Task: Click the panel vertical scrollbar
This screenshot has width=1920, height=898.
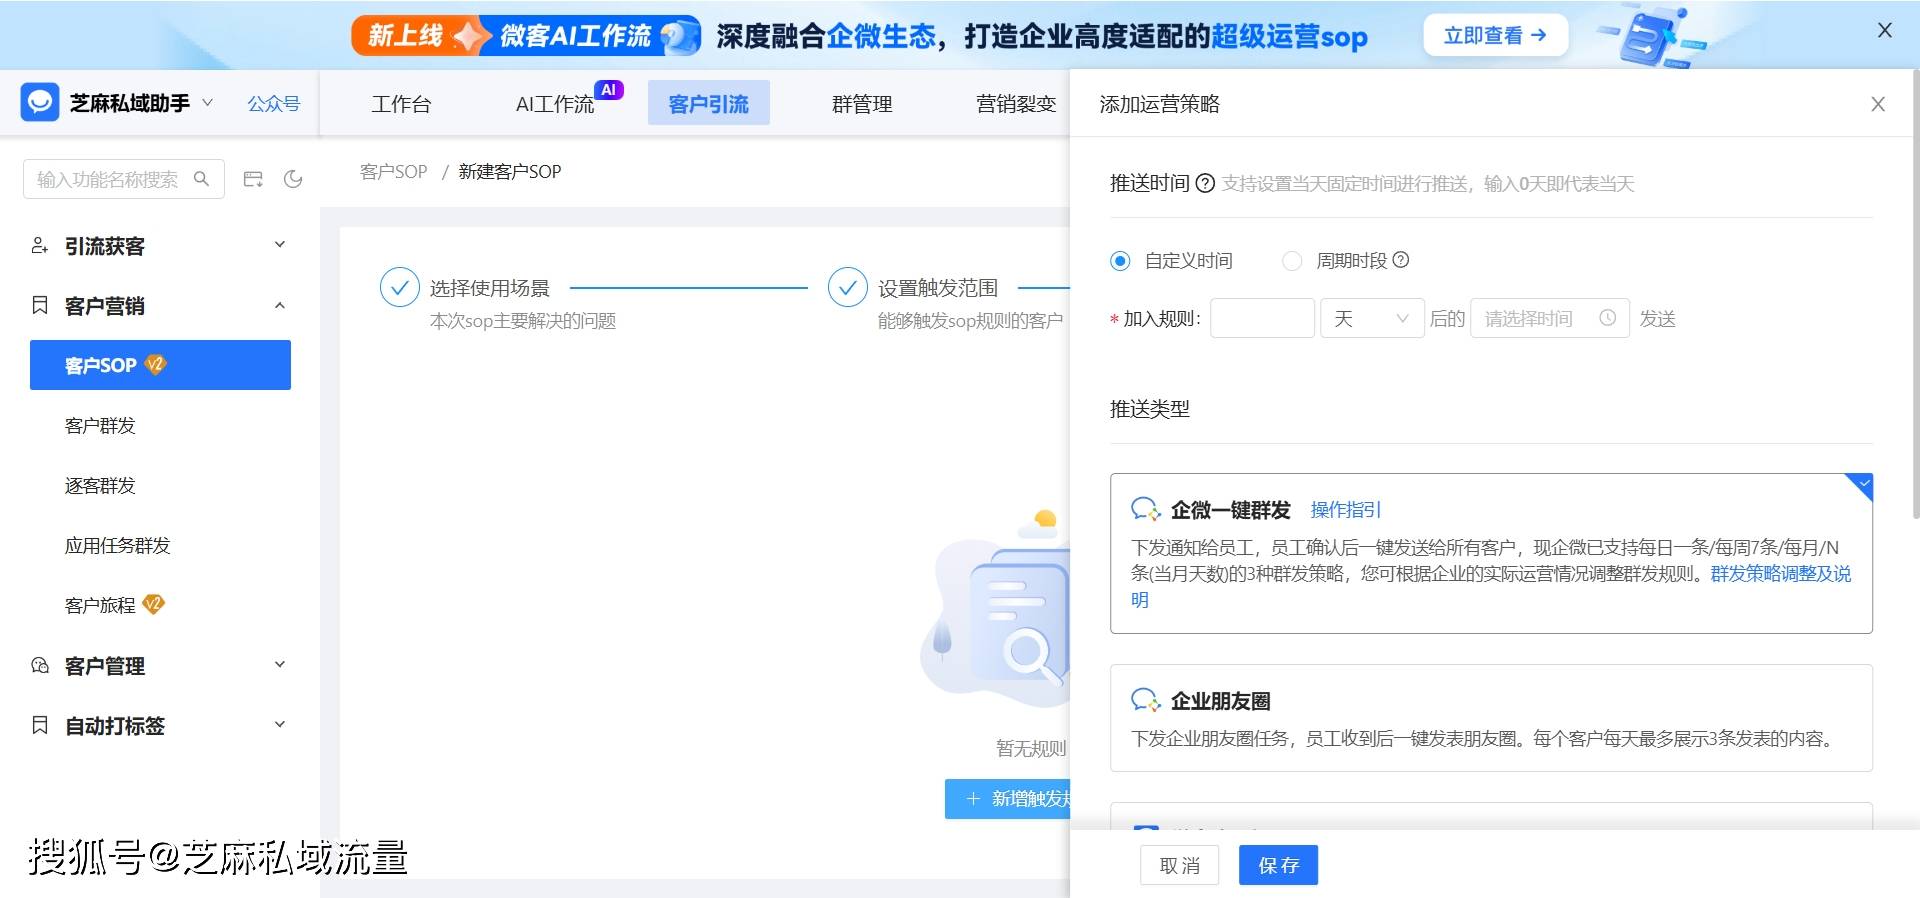Action: [x=1914, y=294]
